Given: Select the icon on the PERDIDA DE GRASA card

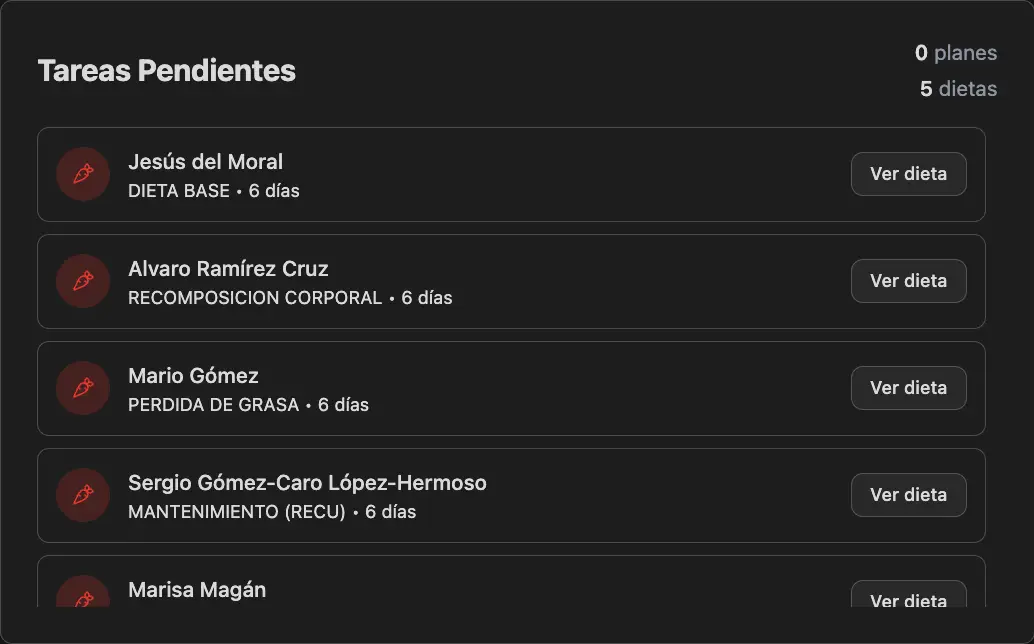Looking at the screenshot, I should point(83,388).
